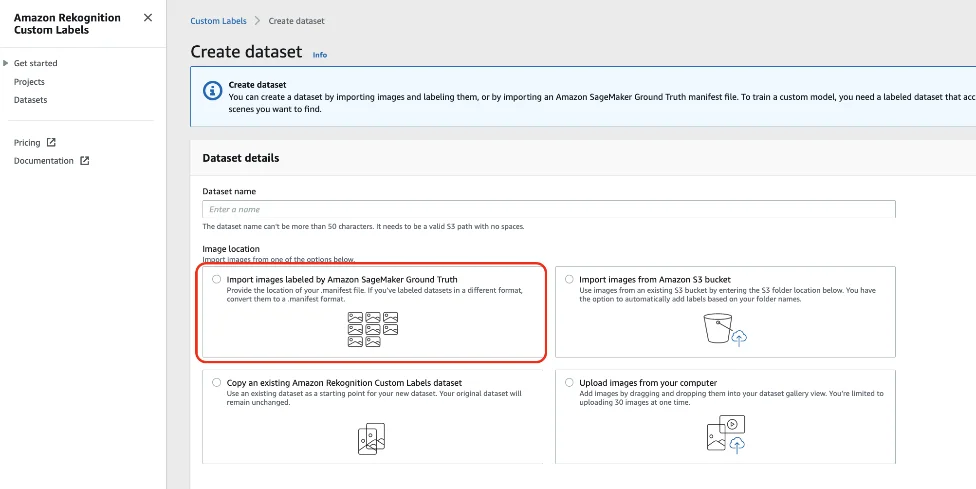Click the external link icon beside Documentation
Viewport: 976px width, 489px height.
pyautogui.click(x=84, y=161)
